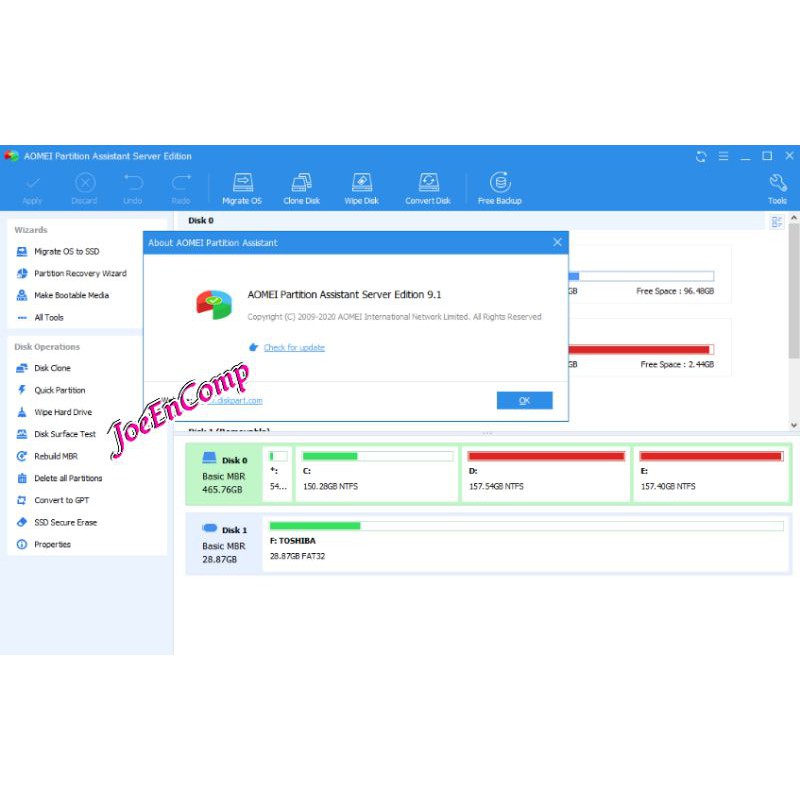
Task: Click the D: partition red usage bar
Action: click(546, 456)
